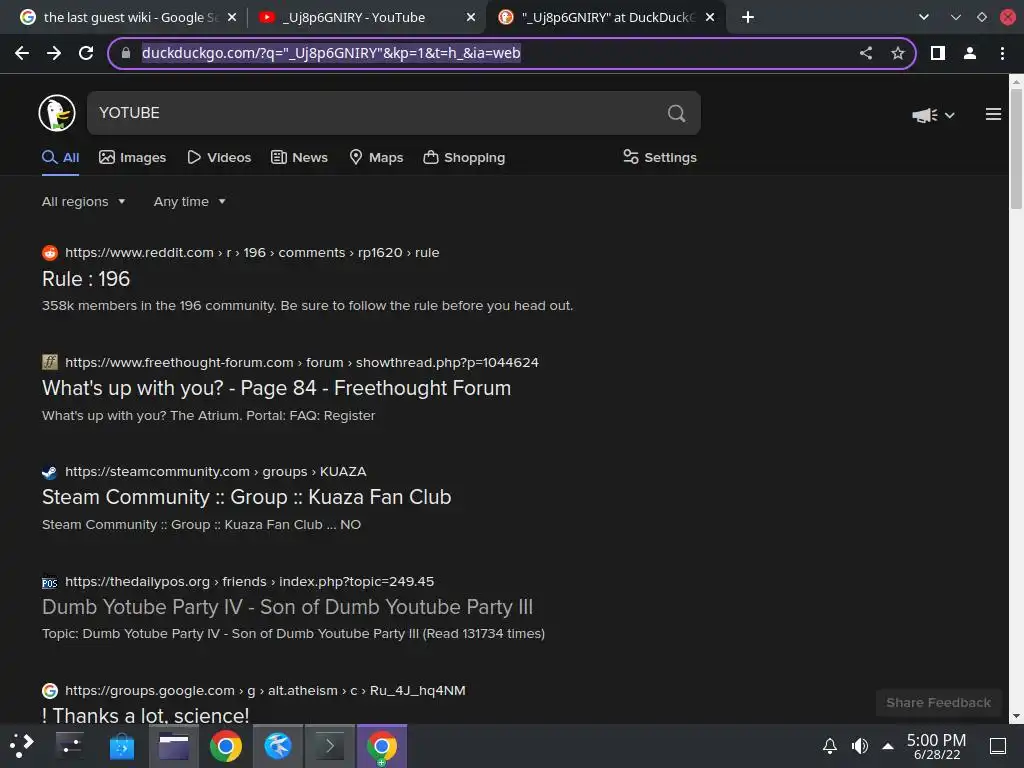Open the terminal in taskbar
Screen dimensions: 1024x768
tap(330, 745)
